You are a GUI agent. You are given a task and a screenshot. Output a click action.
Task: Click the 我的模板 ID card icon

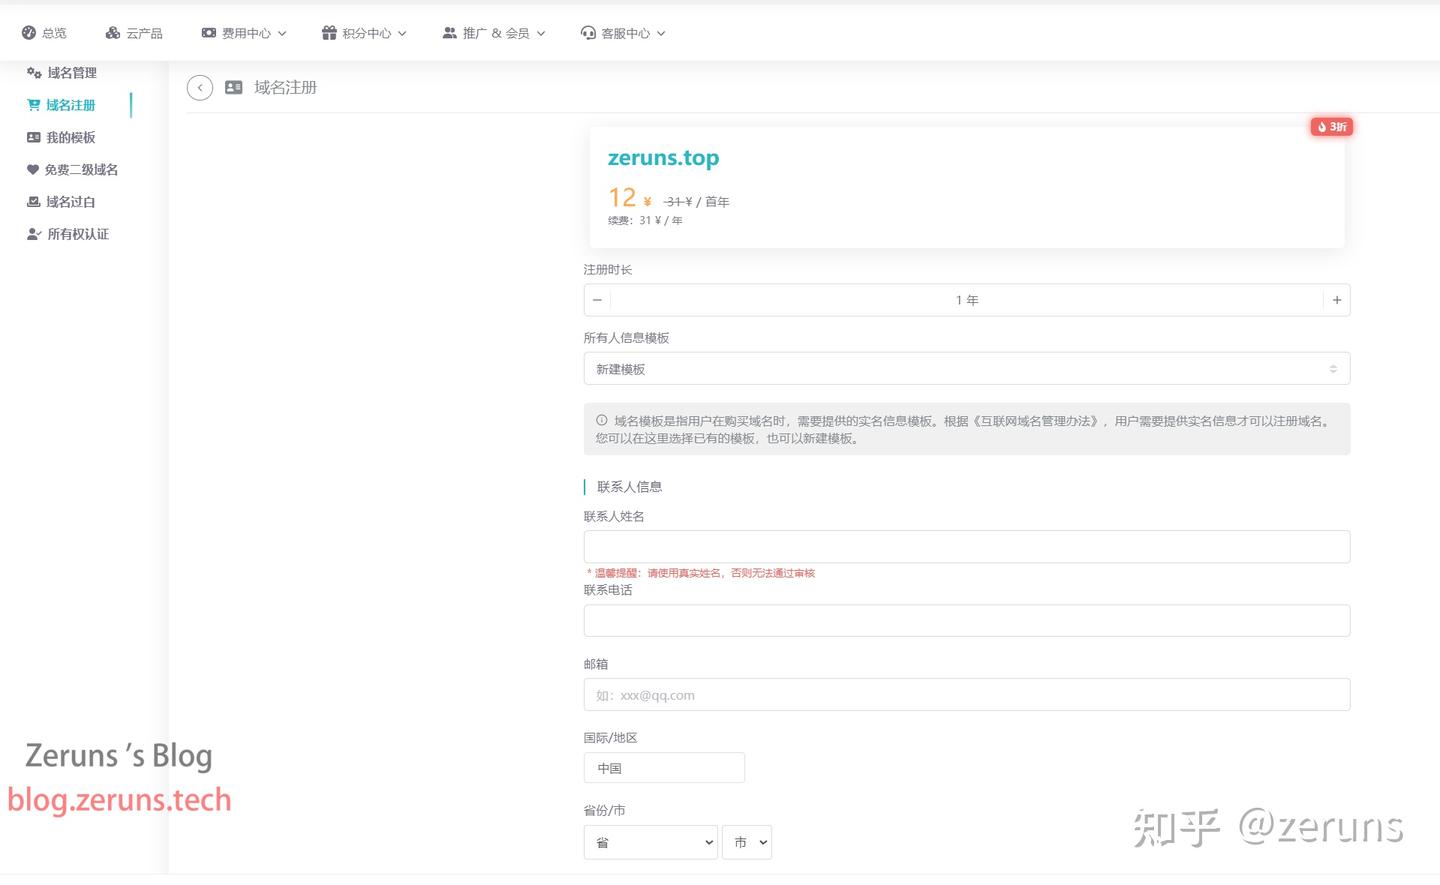pos(34,137)
